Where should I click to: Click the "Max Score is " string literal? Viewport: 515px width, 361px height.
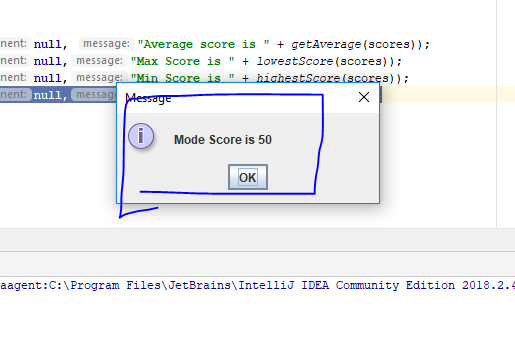tap(182, 61)
